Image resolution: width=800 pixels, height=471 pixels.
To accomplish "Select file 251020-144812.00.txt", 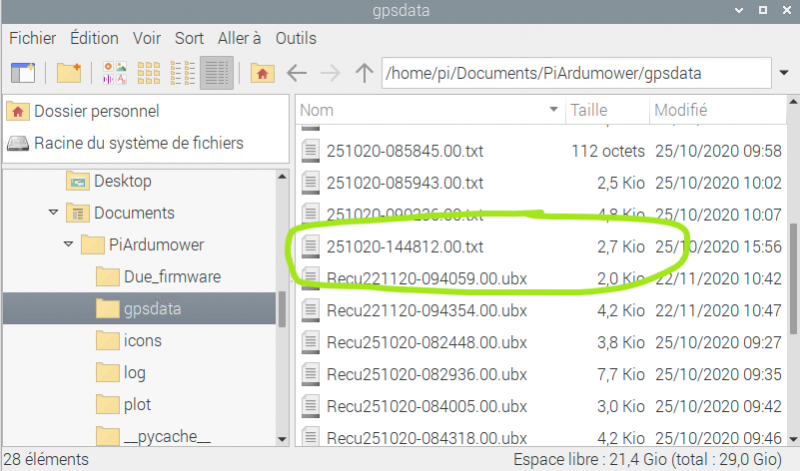I will click(405, 246).
